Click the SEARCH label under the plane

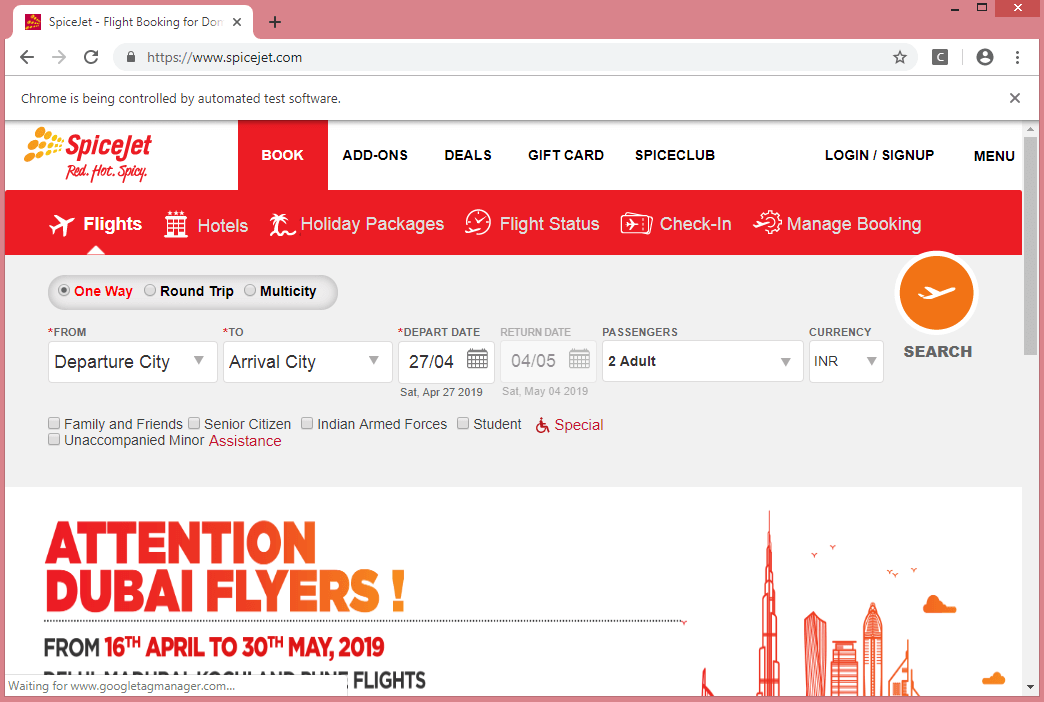[x=937, y=352]
